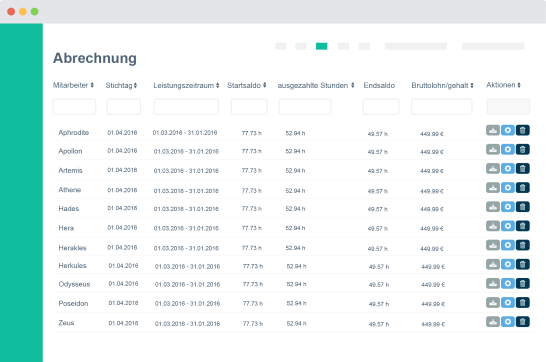
Task: Focus the Mitarbeiter filter field
Action: coord(74,107)
